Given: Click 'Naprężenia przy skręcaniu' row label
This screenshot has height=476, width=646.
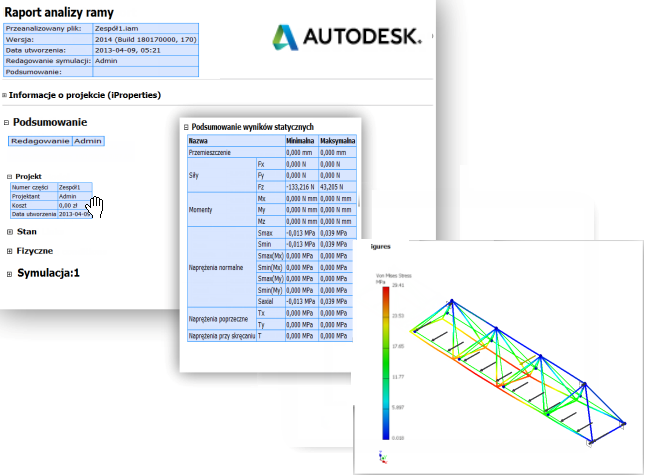Looking at the screenshot, I should (x=222, y=336).
